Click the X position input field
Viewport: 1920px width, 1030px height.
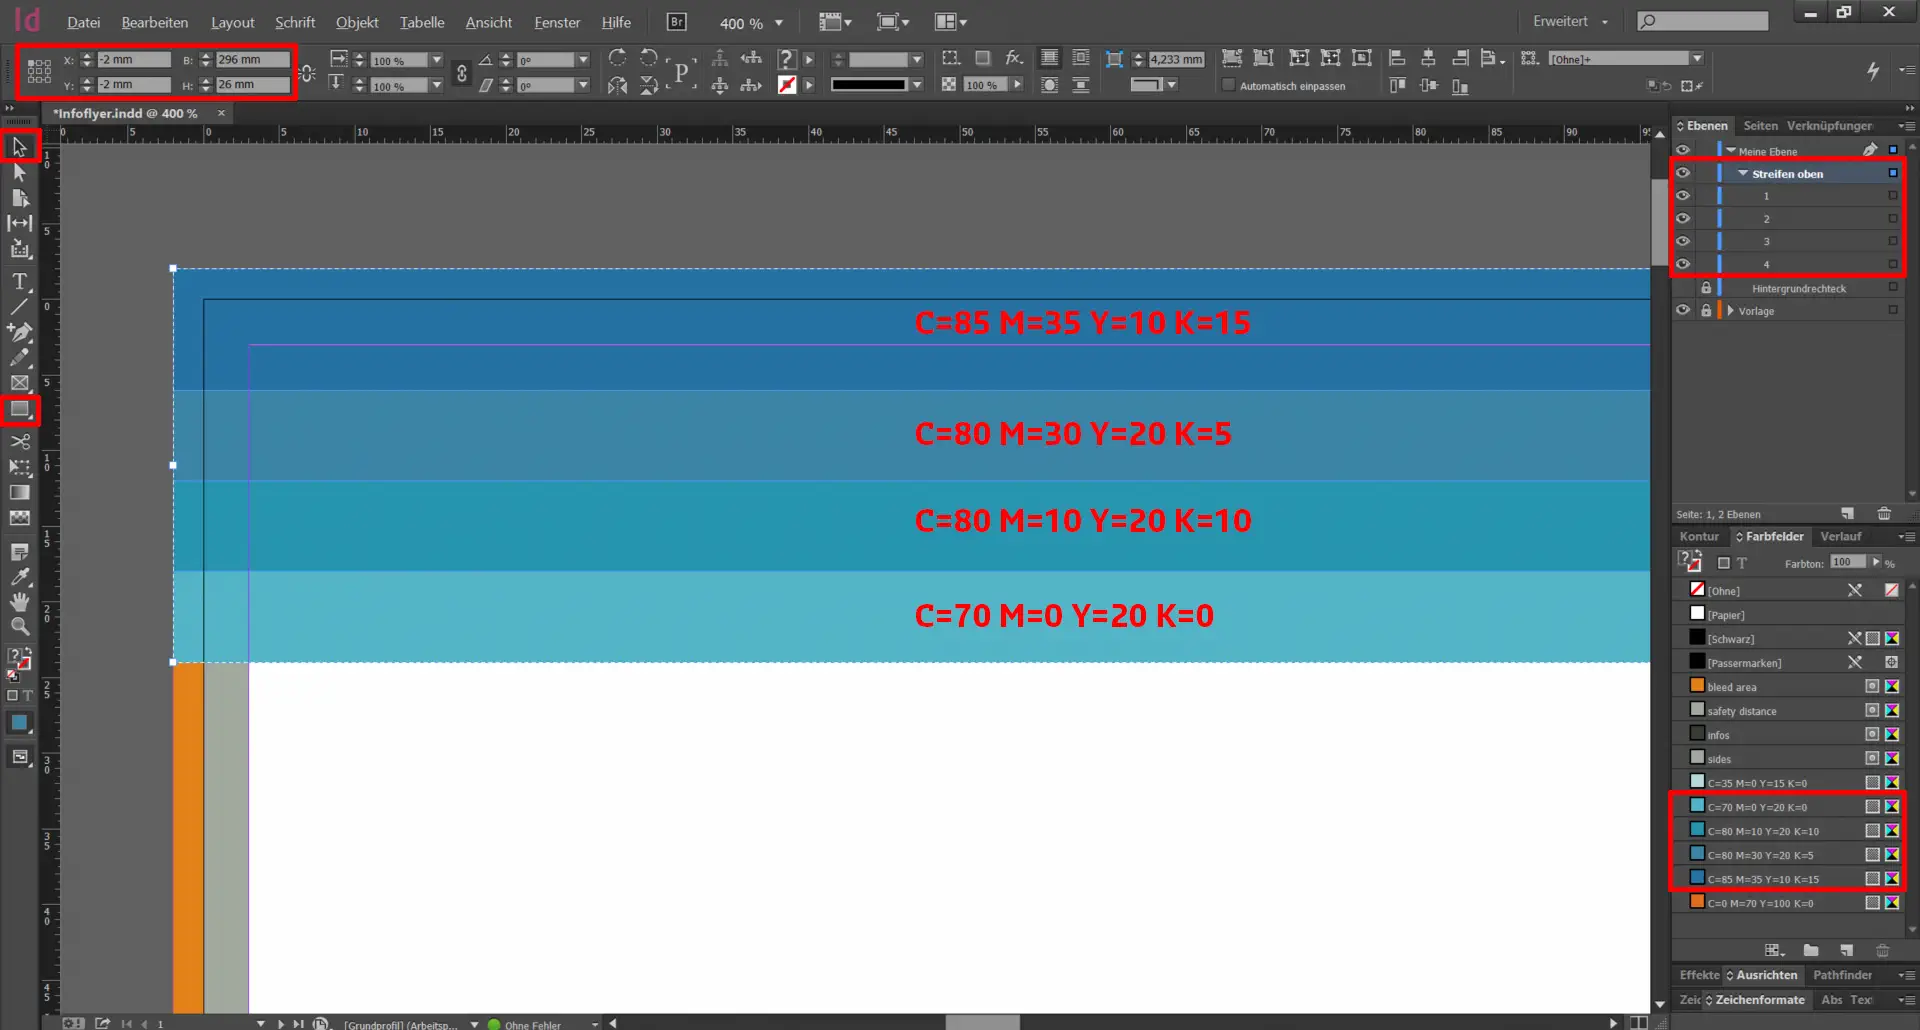(x=133, y=60)
